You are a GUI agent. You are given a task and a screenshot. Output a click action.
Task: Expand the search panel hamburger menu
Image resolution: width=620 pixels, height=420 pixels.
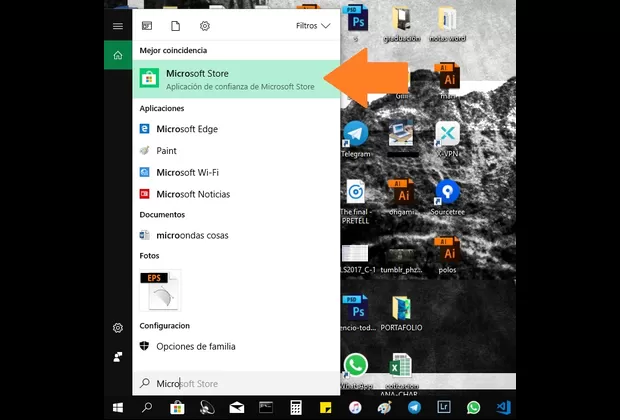tap(118, 26)
